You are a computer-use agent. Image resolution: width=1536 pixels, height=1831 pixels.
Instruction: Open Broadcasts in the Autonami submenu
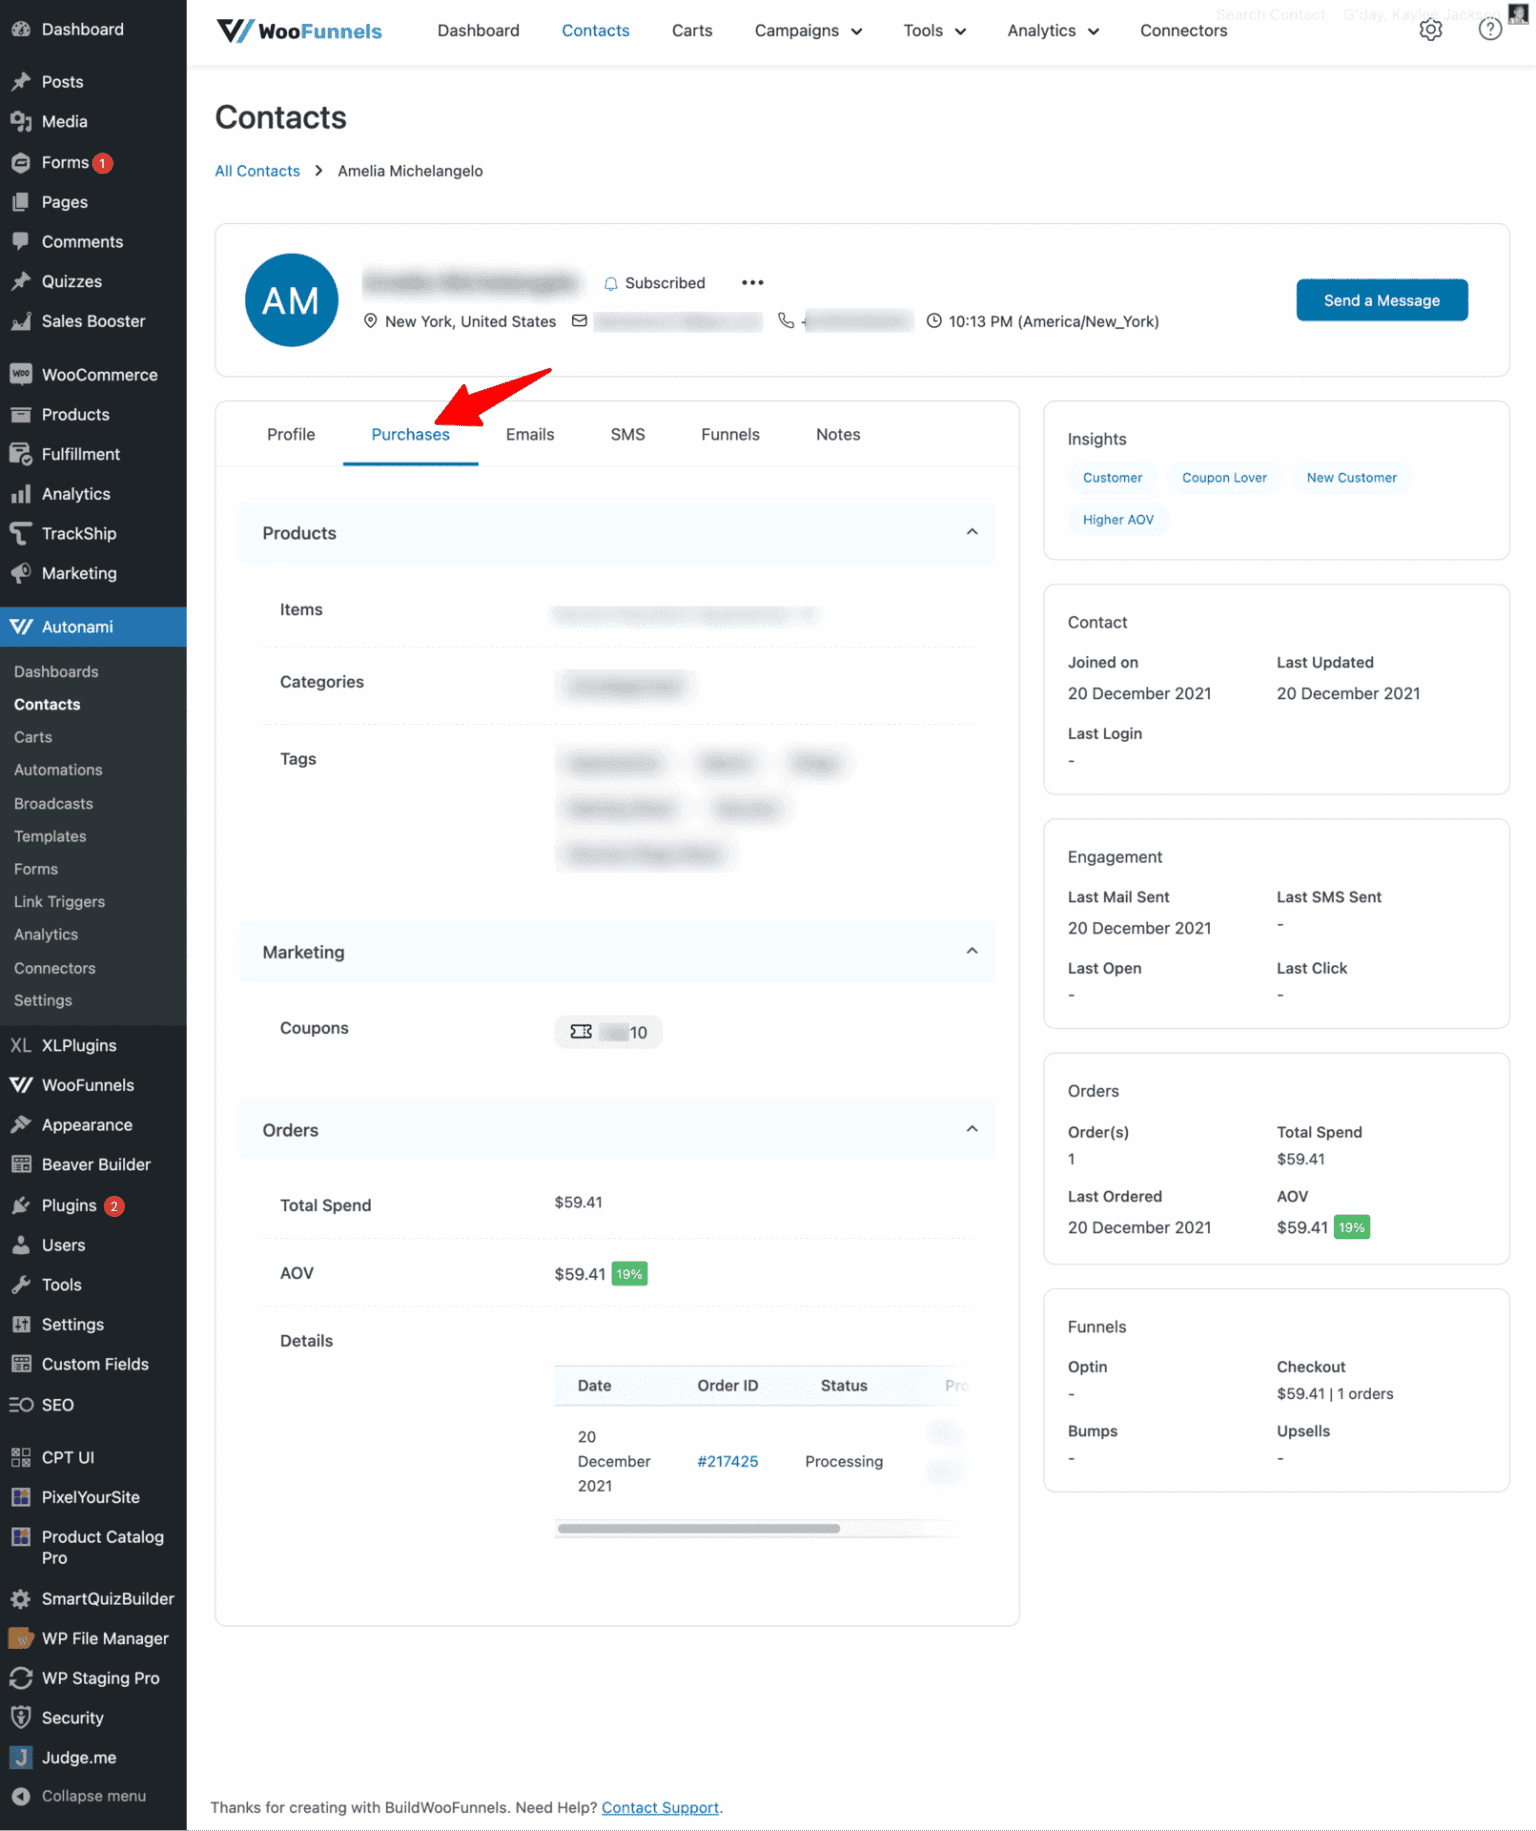coord(53,804)
